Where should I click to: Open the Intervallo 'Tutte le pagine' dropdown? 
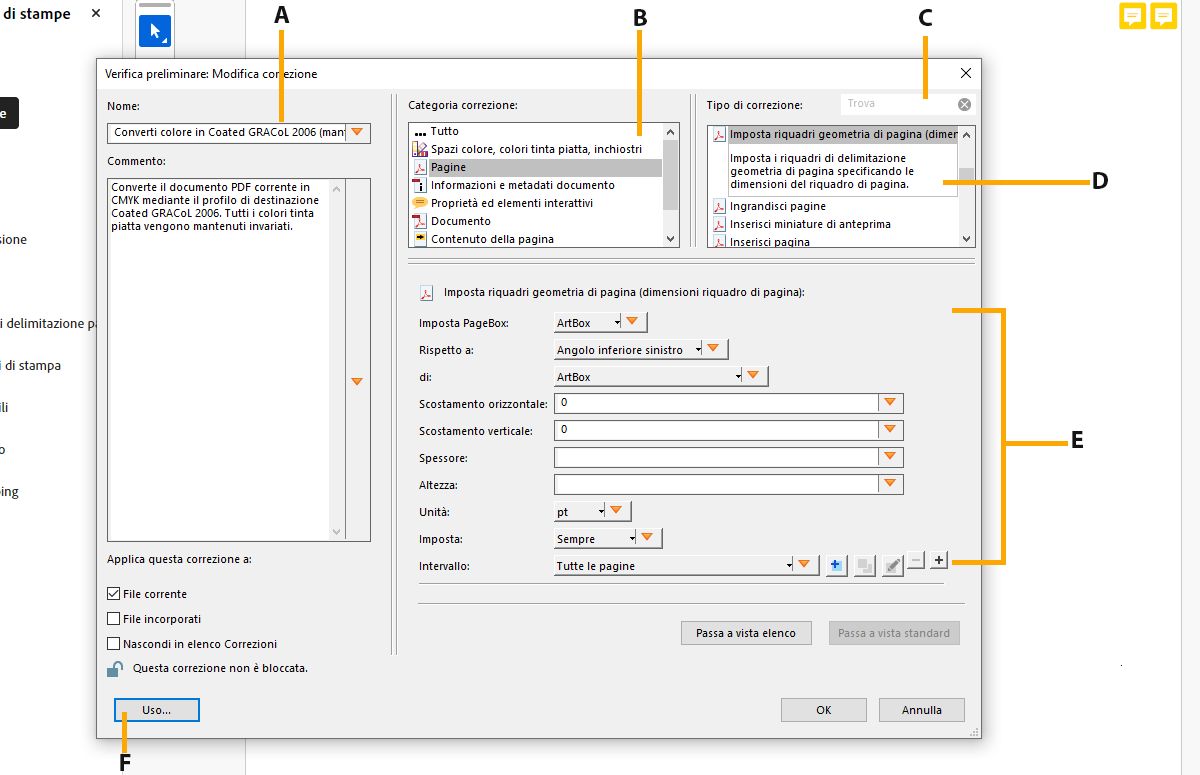(x=674, y=565)
